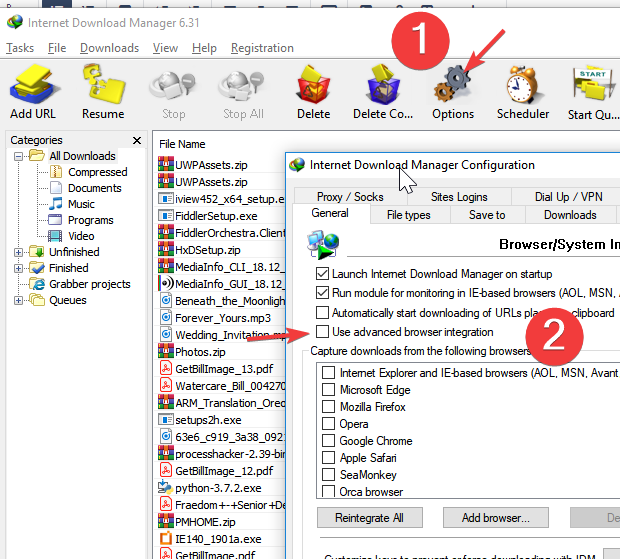Enable Use advanced browser integration
Image resolution: width=620 pixels, height=559 pixels.
[x=322, y=331]
